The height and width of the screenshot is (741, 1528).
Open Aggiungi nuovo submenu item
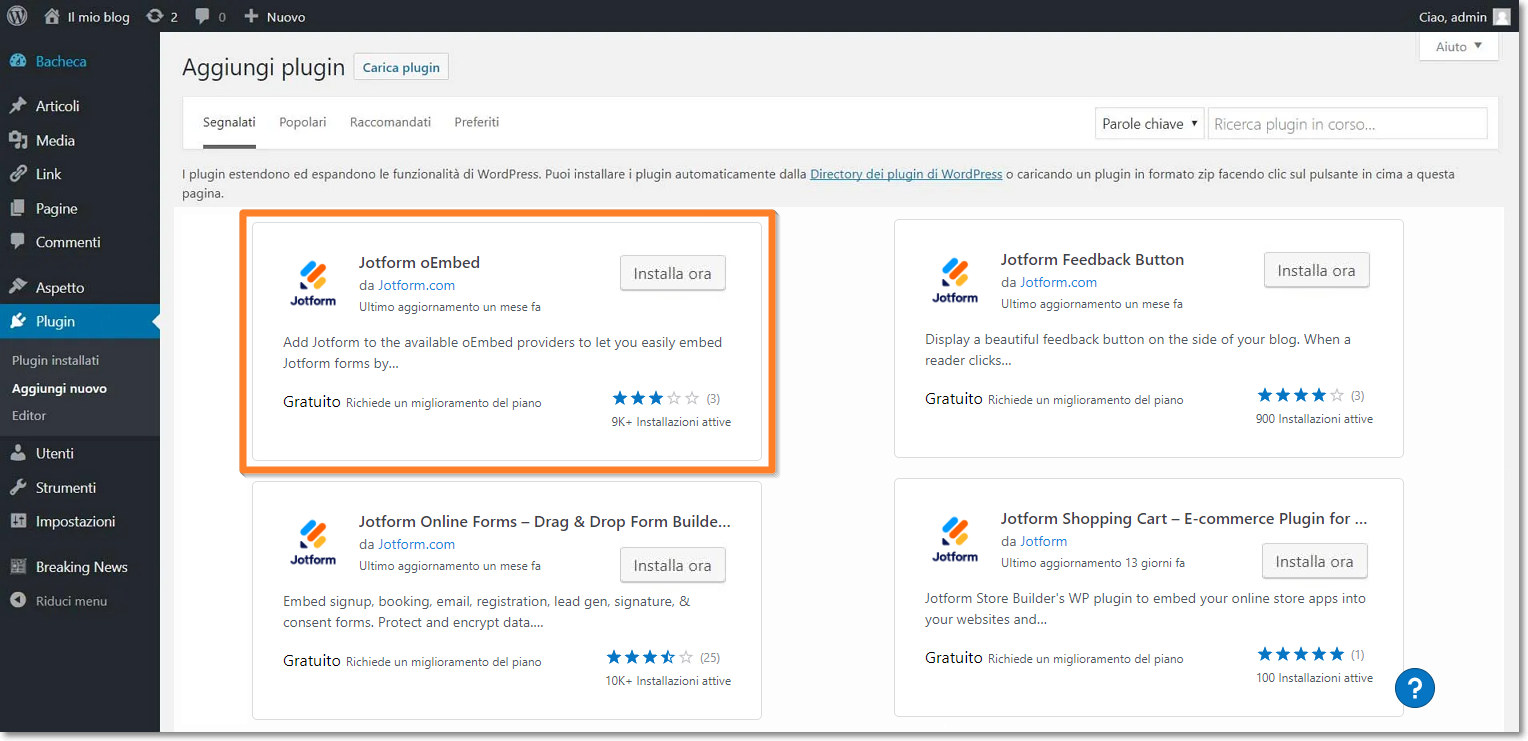(x=59, y=388)
